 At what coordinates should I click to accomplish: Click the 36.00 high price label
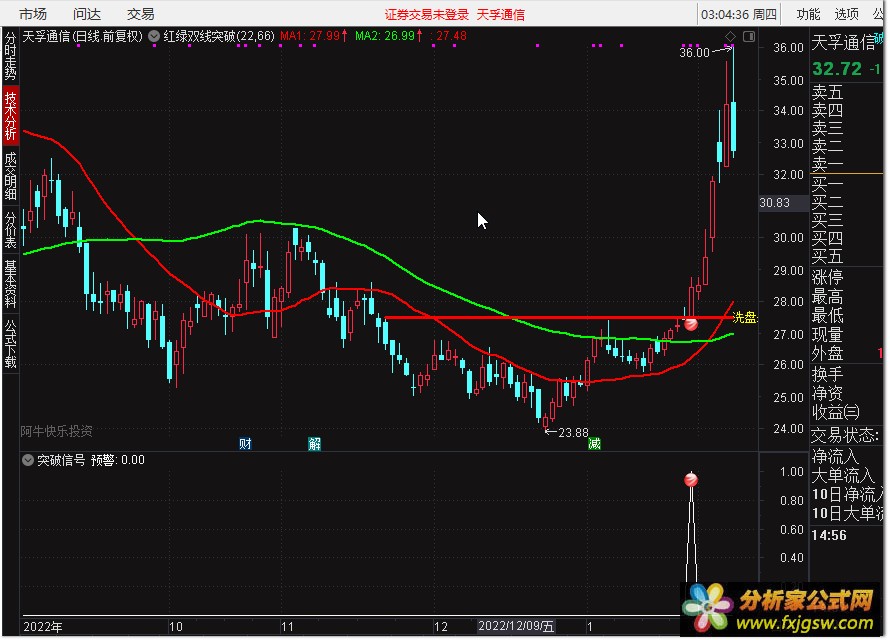(695, 53)
